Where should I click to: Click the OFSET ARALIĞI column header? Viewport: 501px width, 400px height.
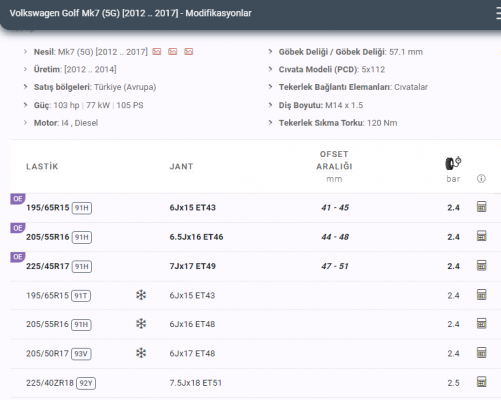334,160
